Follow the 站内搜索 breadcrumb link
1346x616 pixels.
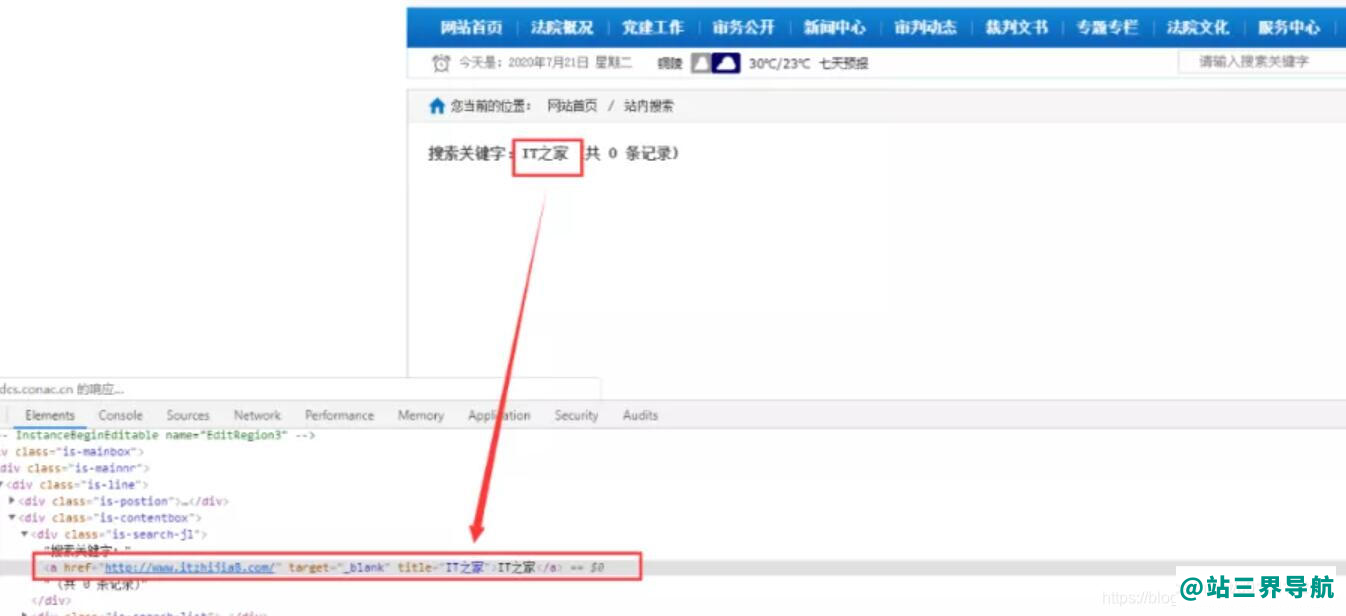649,106
